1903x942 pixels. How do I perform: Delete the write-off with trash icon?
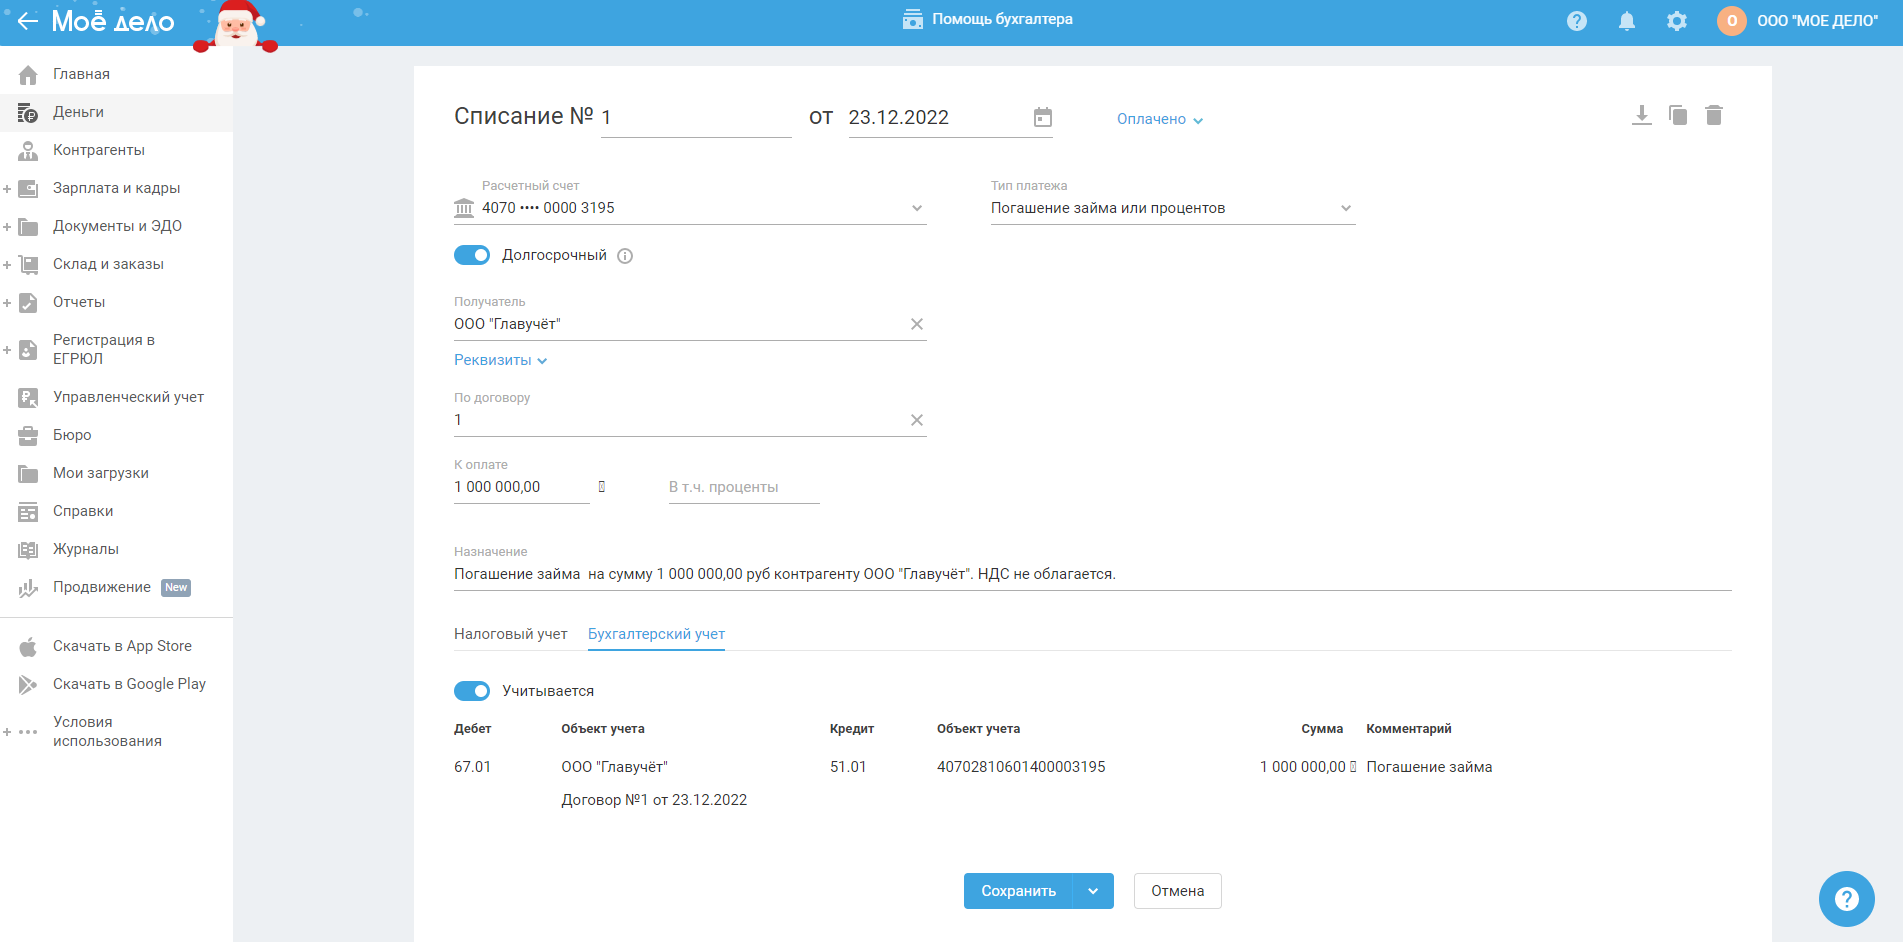coord(1714,116)
